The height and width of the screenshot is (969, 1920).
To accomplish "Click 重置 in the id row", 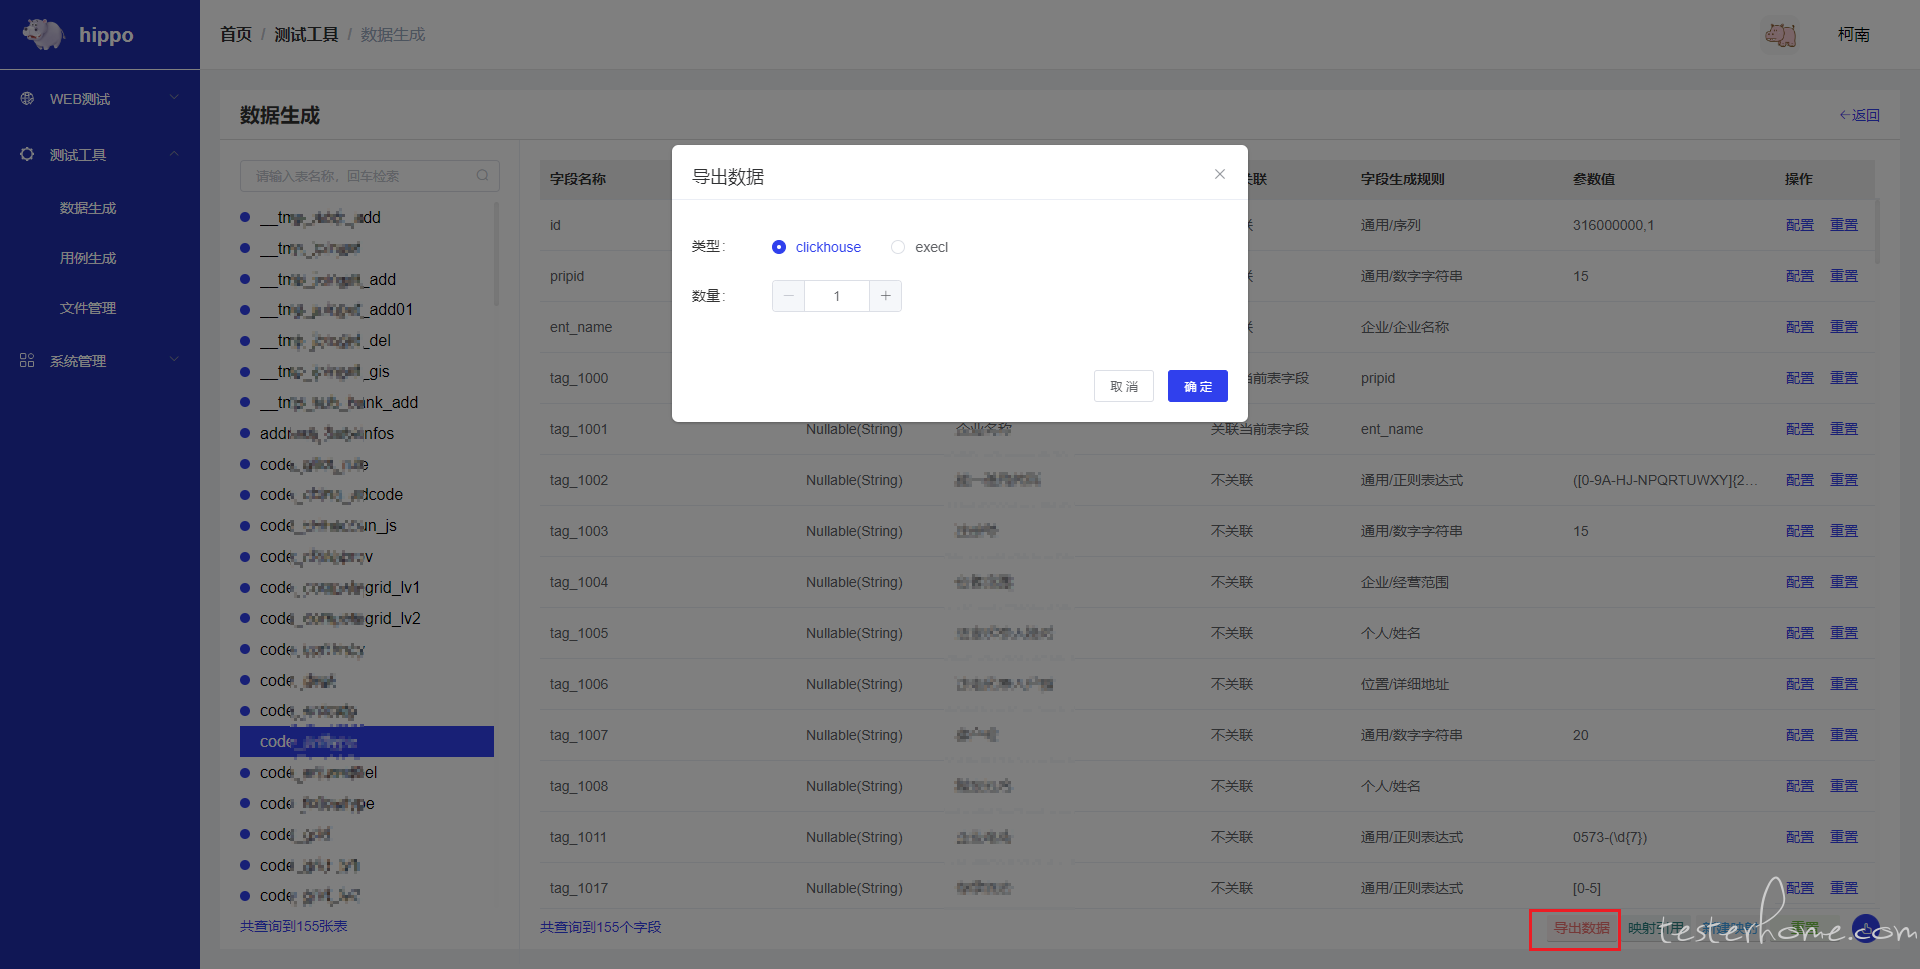I will [1844, 225].
